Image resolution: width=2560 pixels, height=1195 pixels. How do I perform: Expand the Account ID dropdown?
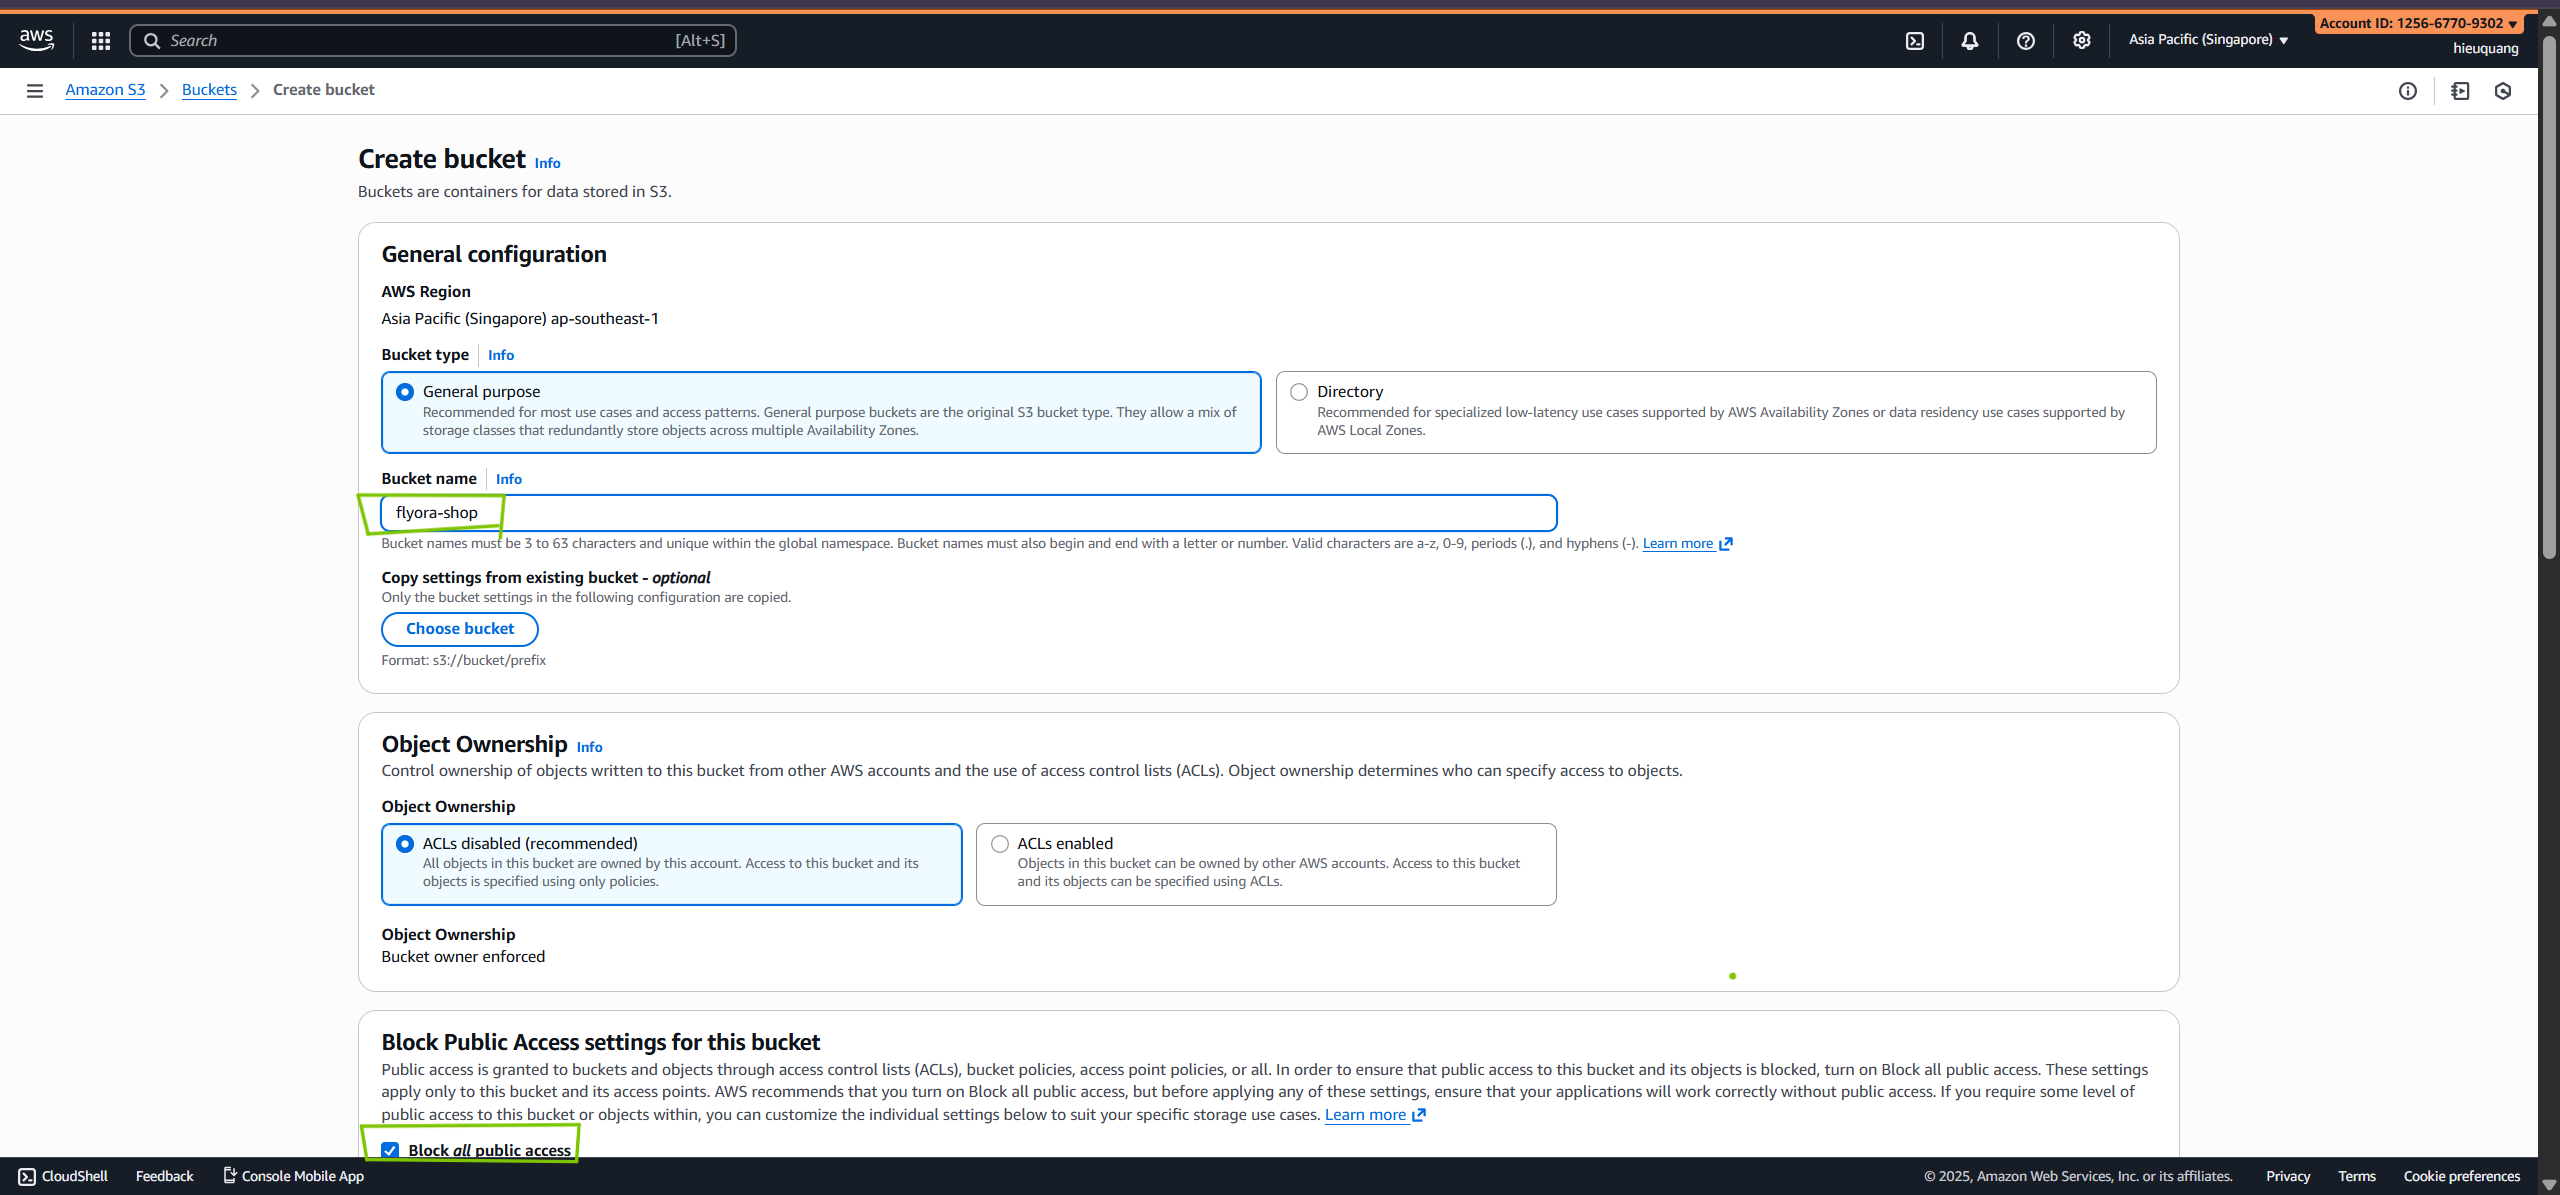[2417, 23]
